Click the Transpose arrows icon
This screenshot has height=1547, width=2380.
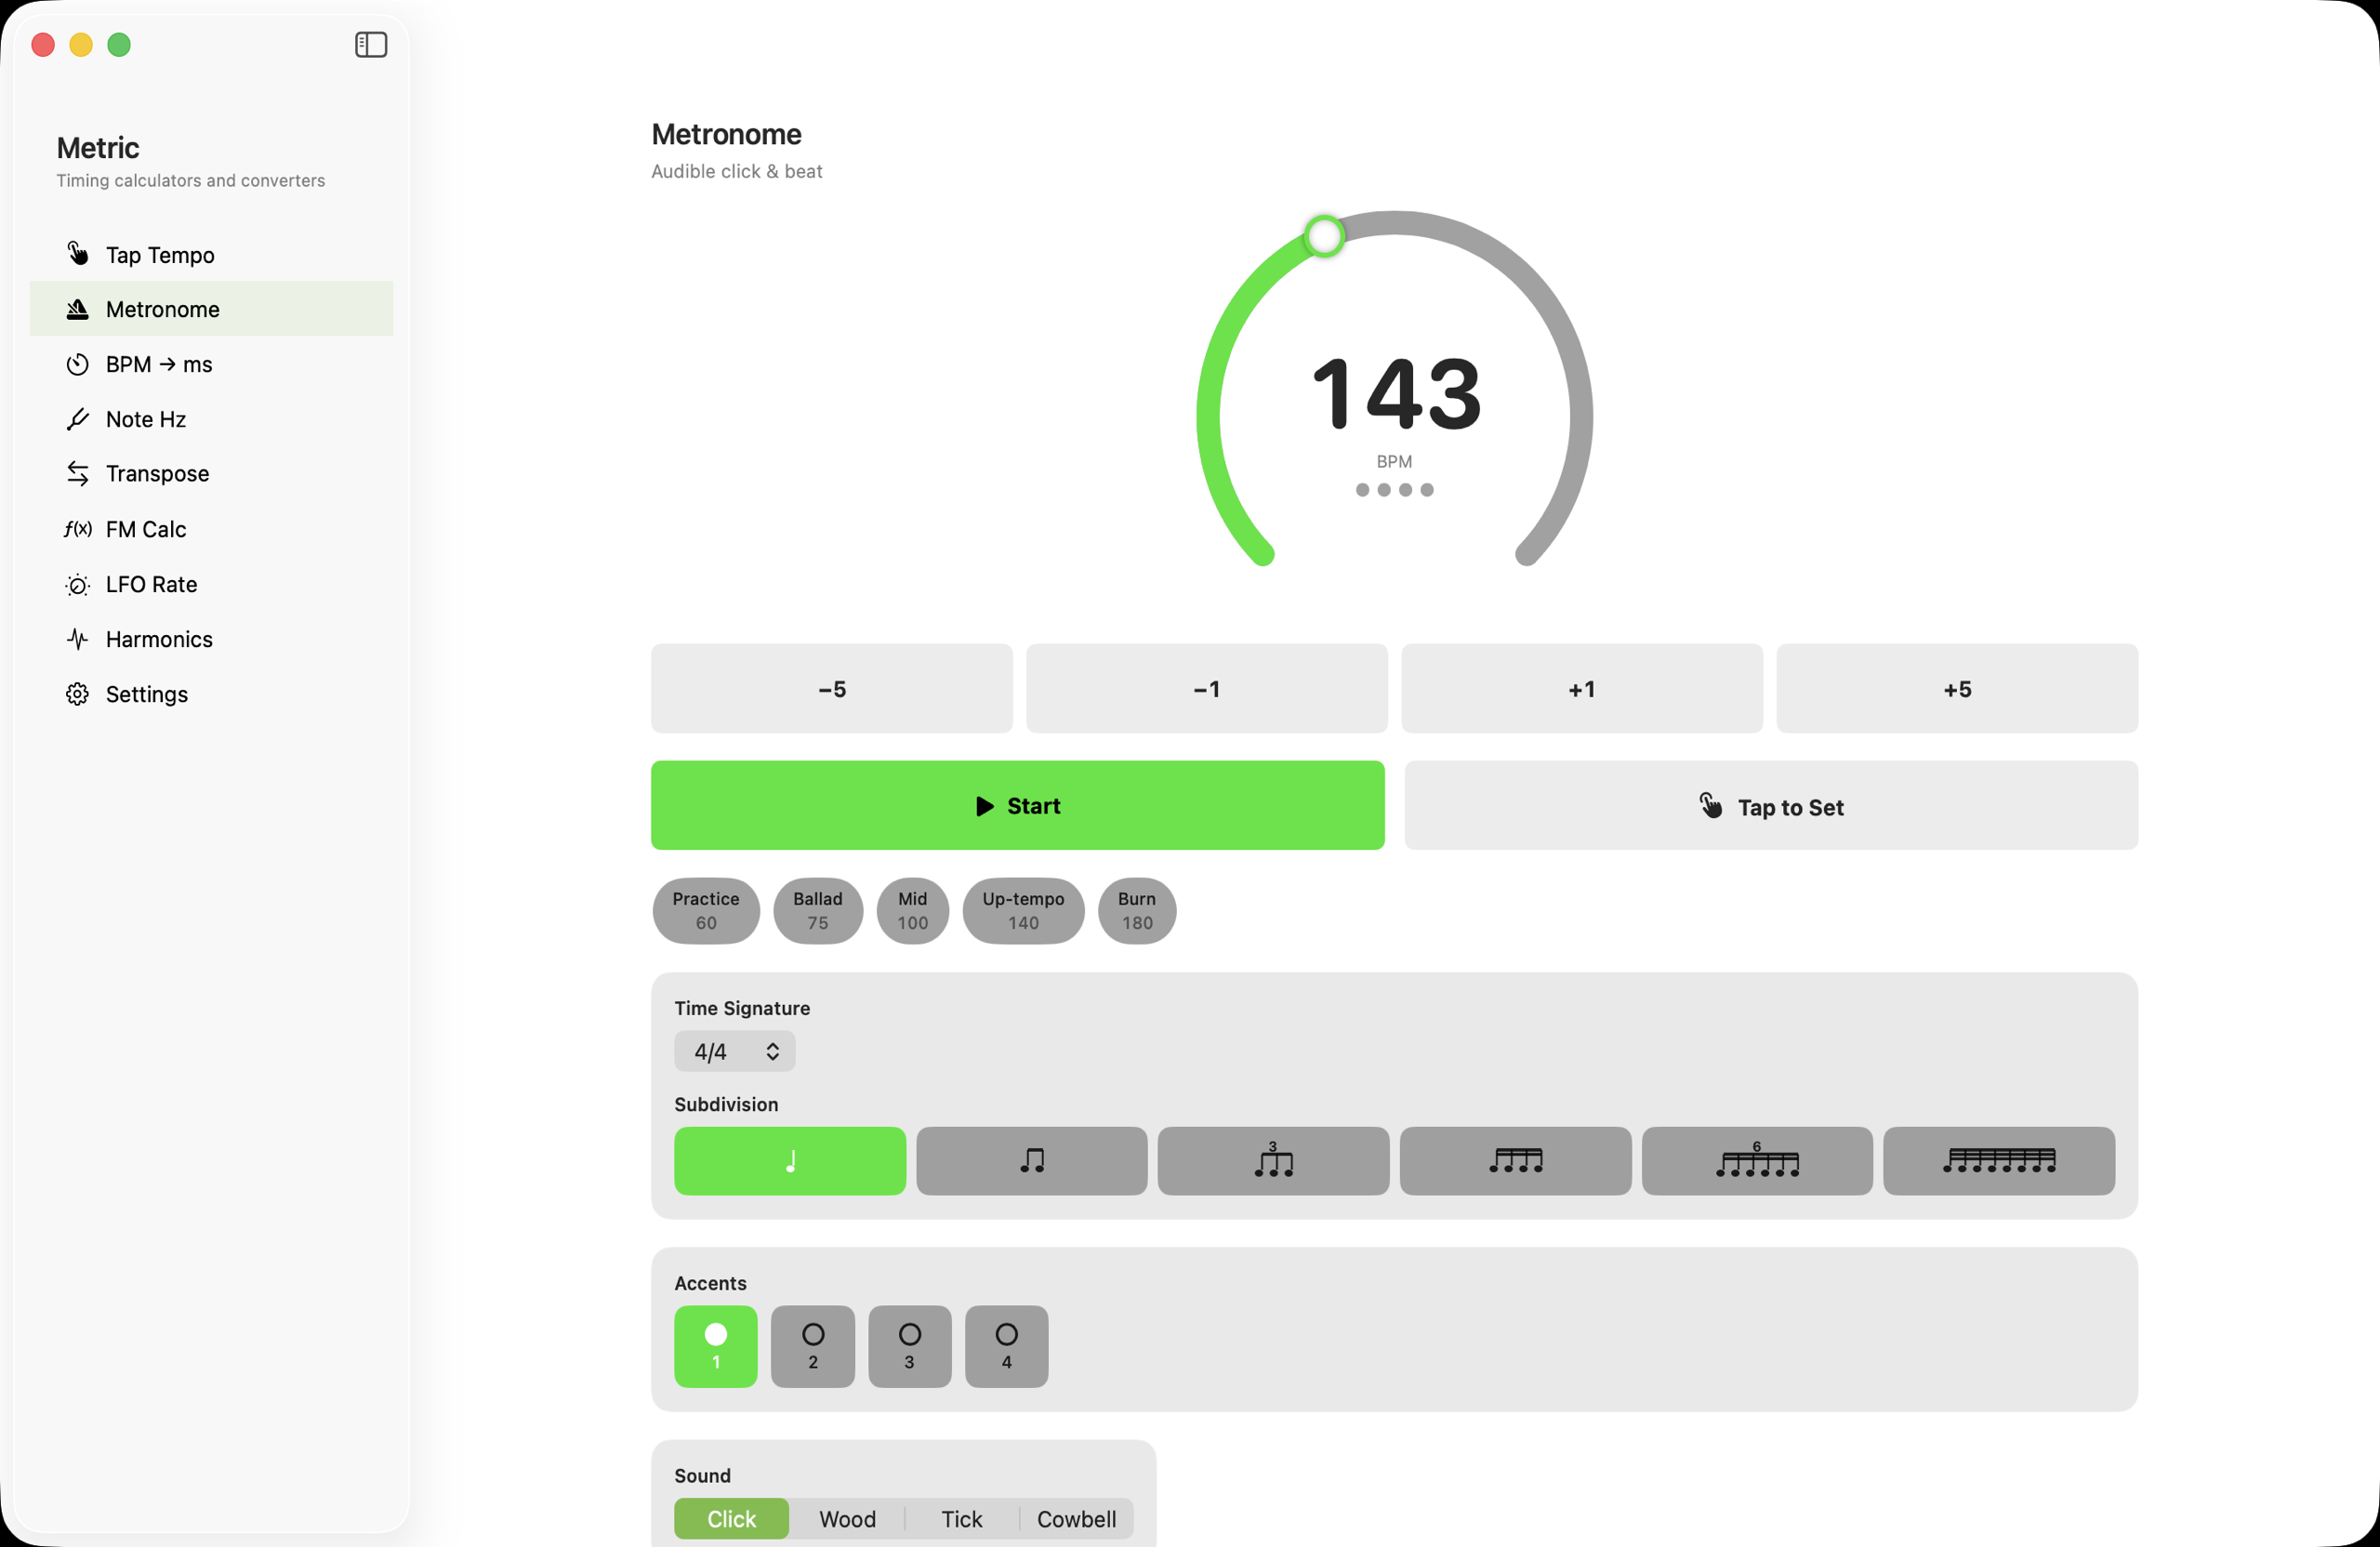77,473
